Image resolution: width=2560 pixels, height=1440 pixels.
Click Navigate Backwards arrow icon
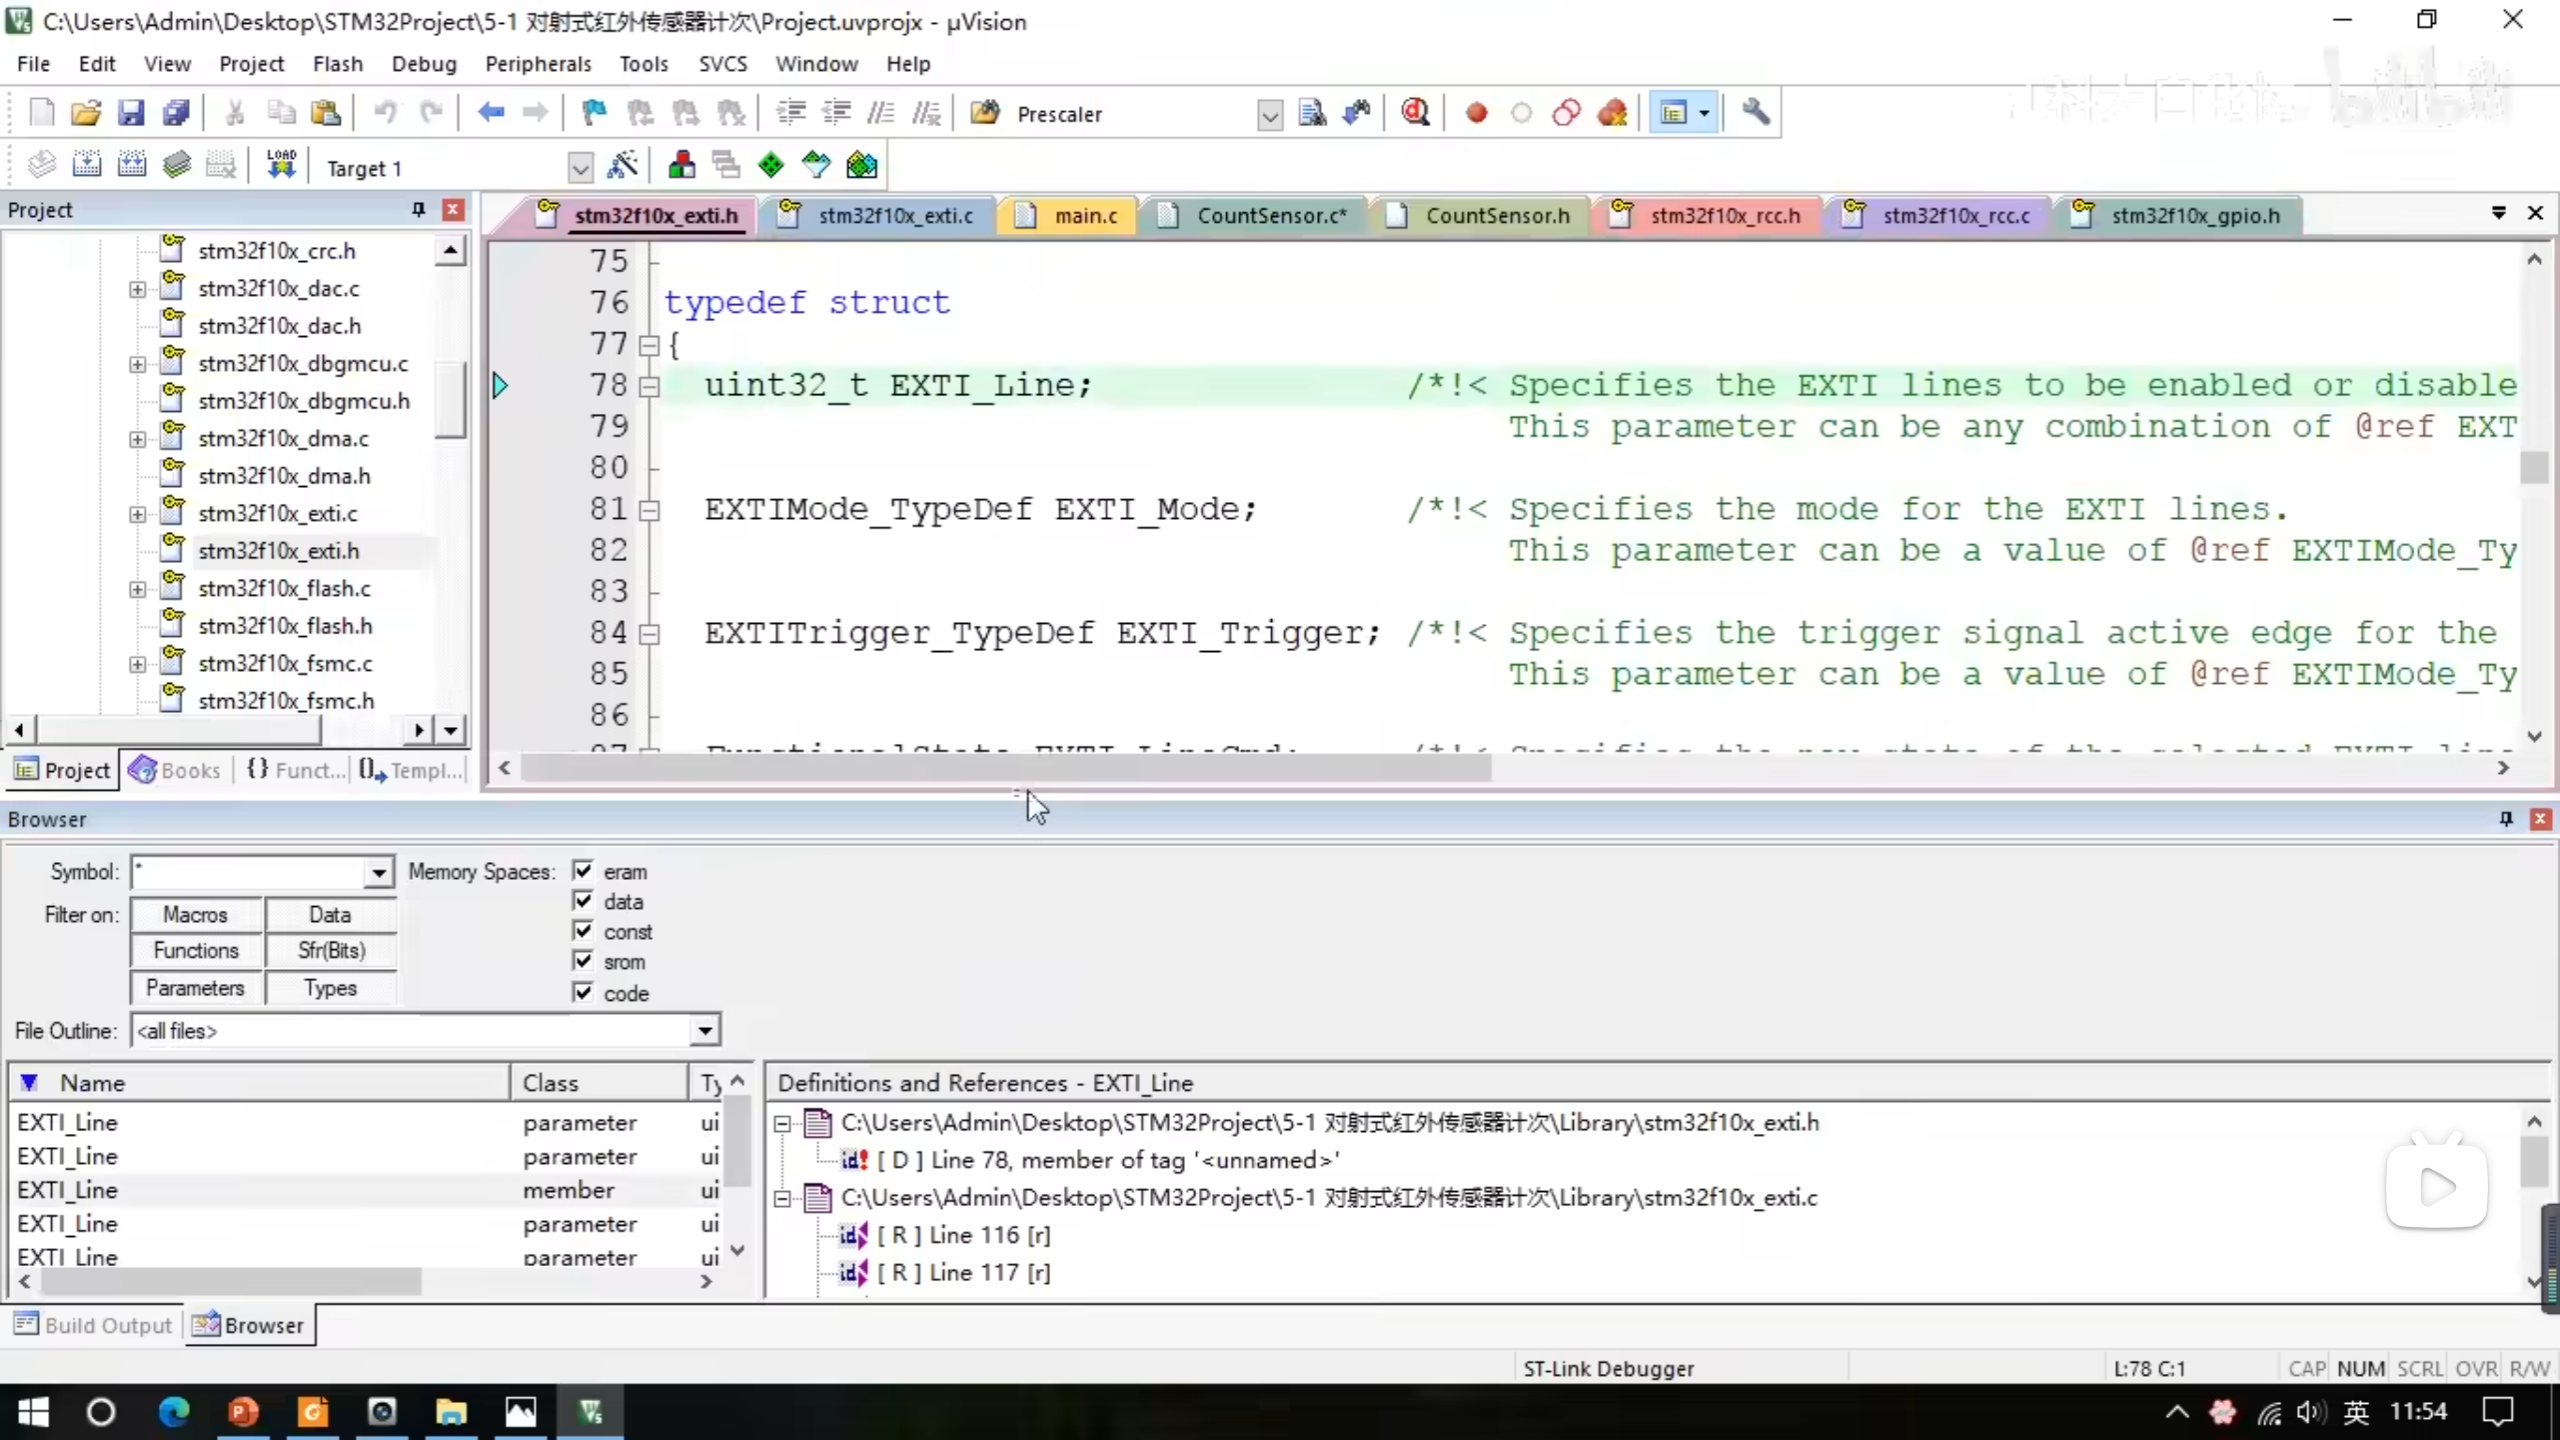point(490,113)
